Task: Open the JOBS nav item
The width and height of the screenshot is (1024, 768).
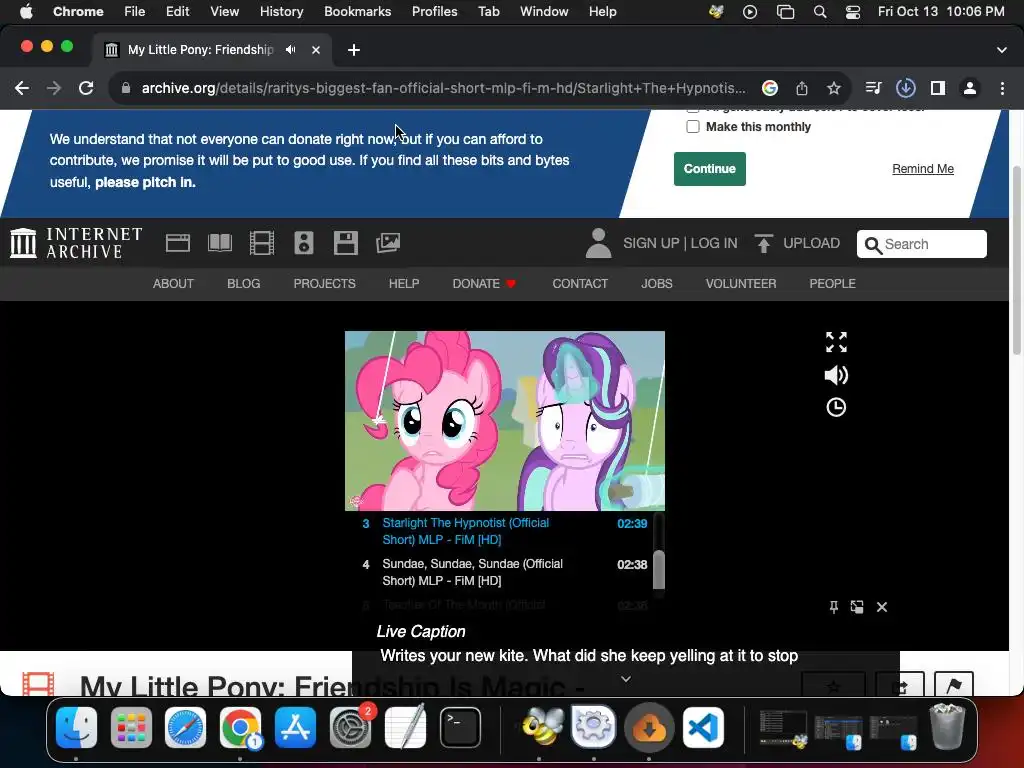Action: (x=656, y=283)
